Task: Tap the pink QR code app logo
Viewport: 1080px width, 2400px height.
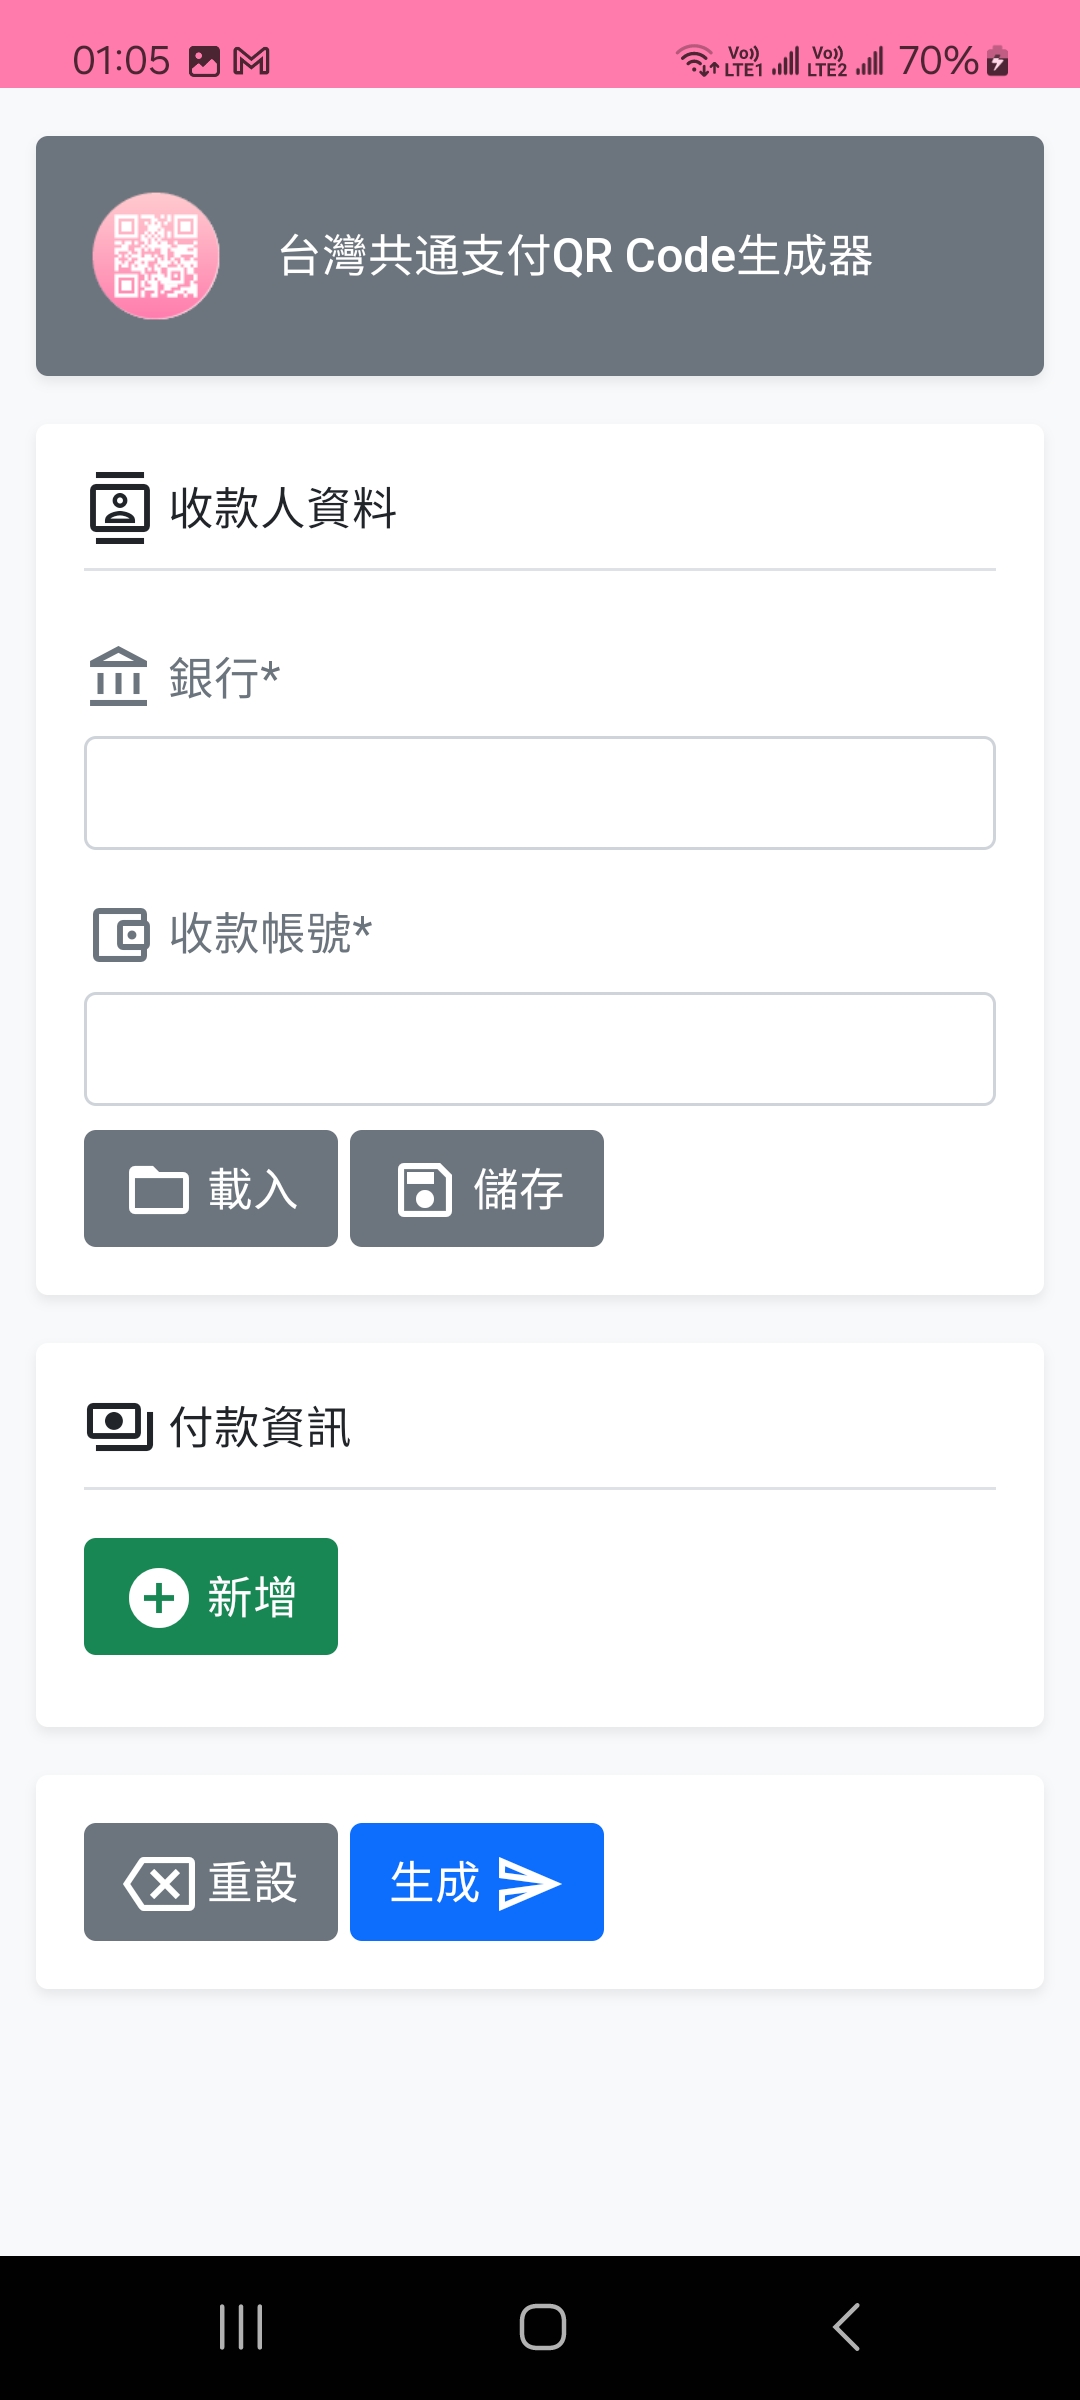Action: 156,256
